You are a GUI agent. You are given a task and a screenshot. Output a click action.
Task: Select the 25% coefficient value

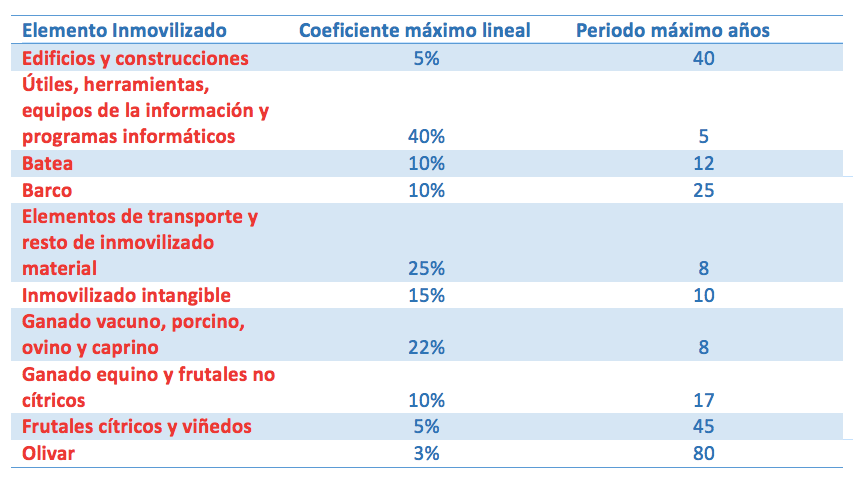[426, 268]
